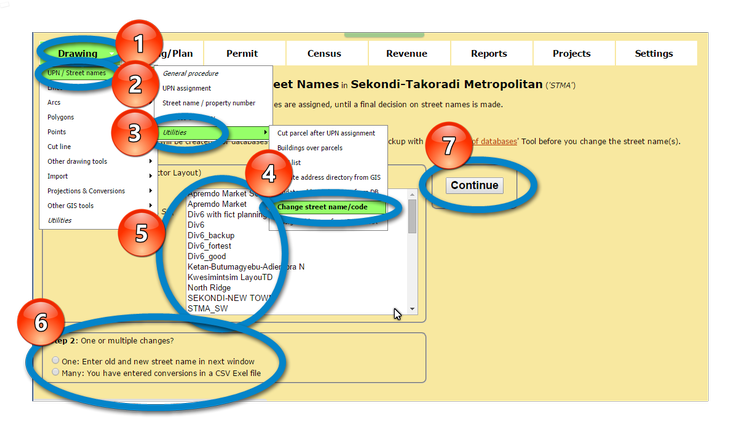740x433 pixels.
Task: Click the layout list scrollbar thumb
Action: coord(412,216)
